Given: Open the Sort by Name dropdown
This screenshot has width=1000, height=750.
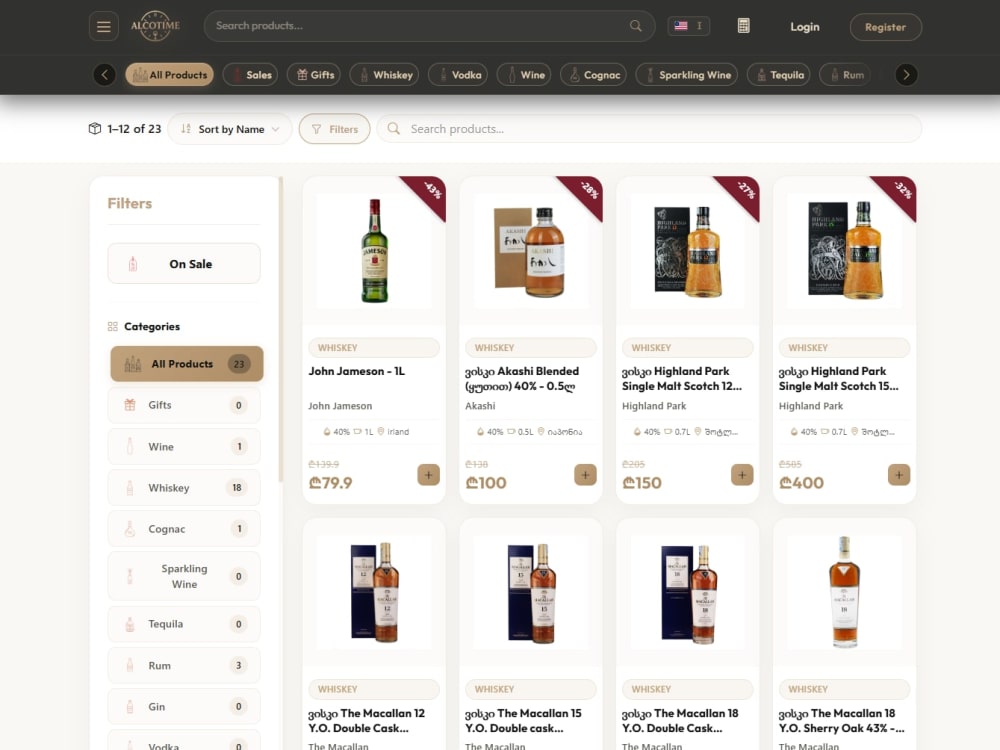Looking at the screenshot, I should pyautogui.click(x=230, y=129).
